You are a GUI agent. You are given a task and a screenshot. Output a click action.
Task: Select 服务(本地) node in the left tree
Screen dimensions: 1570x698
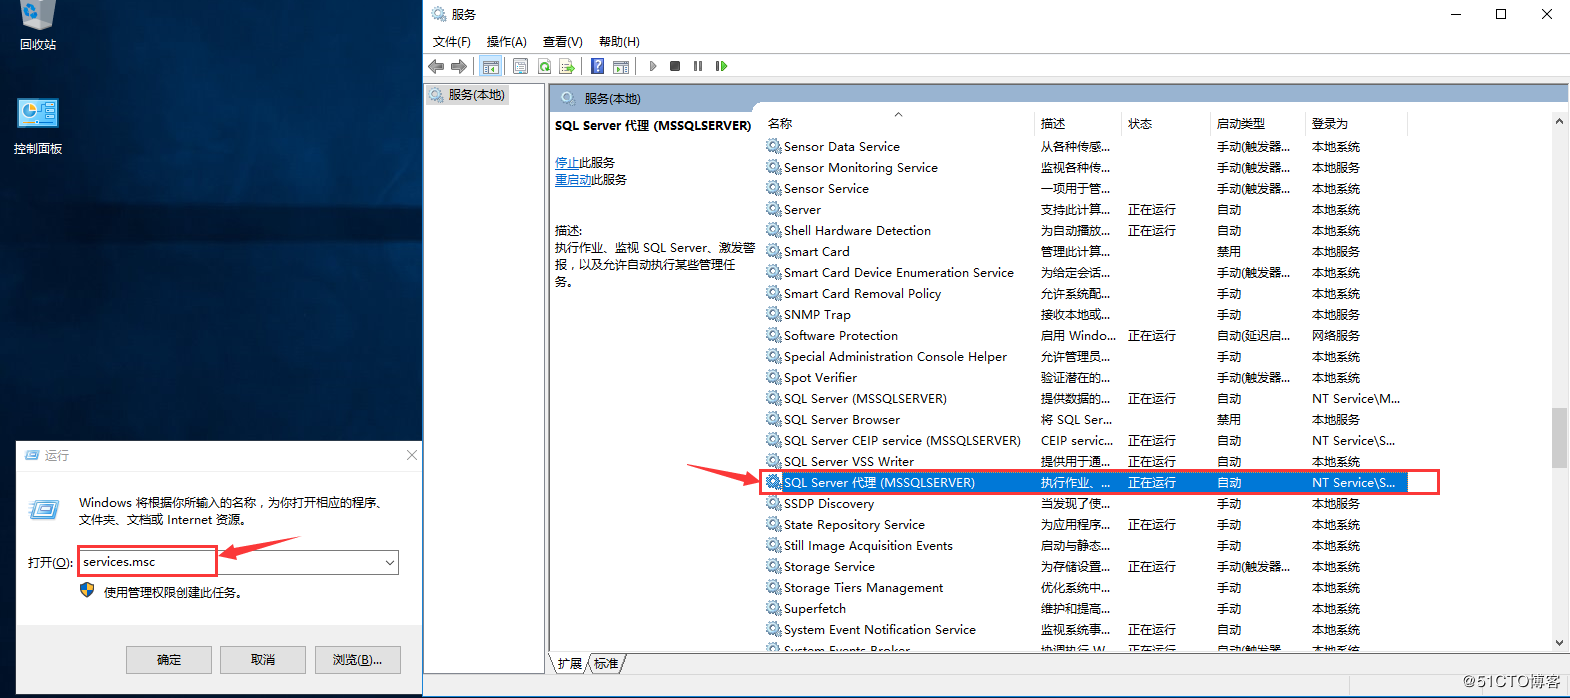pos(468,95)
